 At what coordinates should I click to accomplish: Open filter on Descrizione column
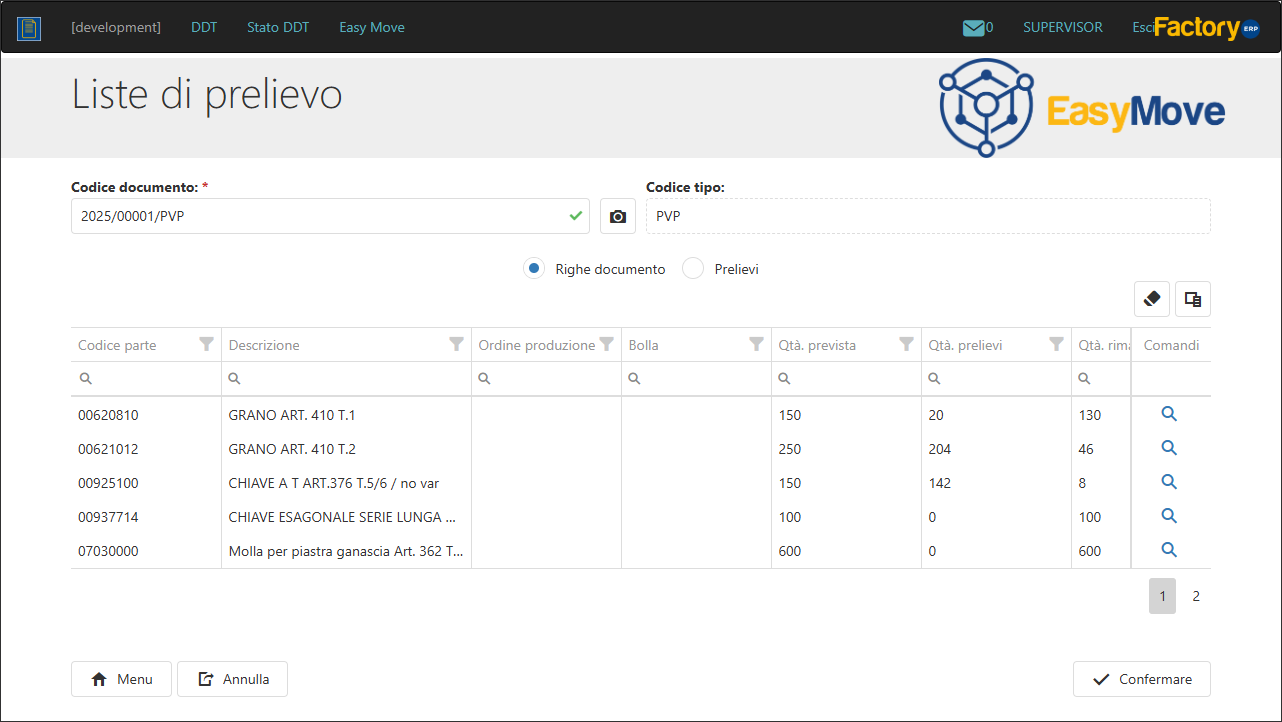(456, 344)
